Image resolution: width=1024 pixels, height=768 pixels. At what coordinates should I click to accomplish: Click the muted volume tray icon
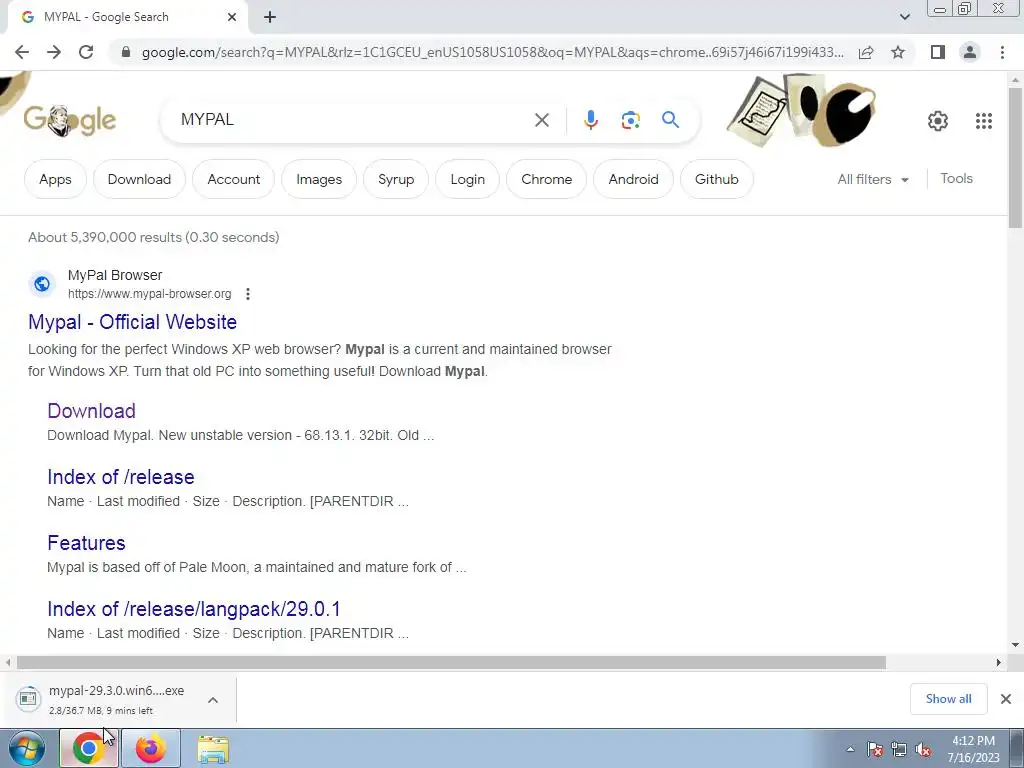[923, 749]
